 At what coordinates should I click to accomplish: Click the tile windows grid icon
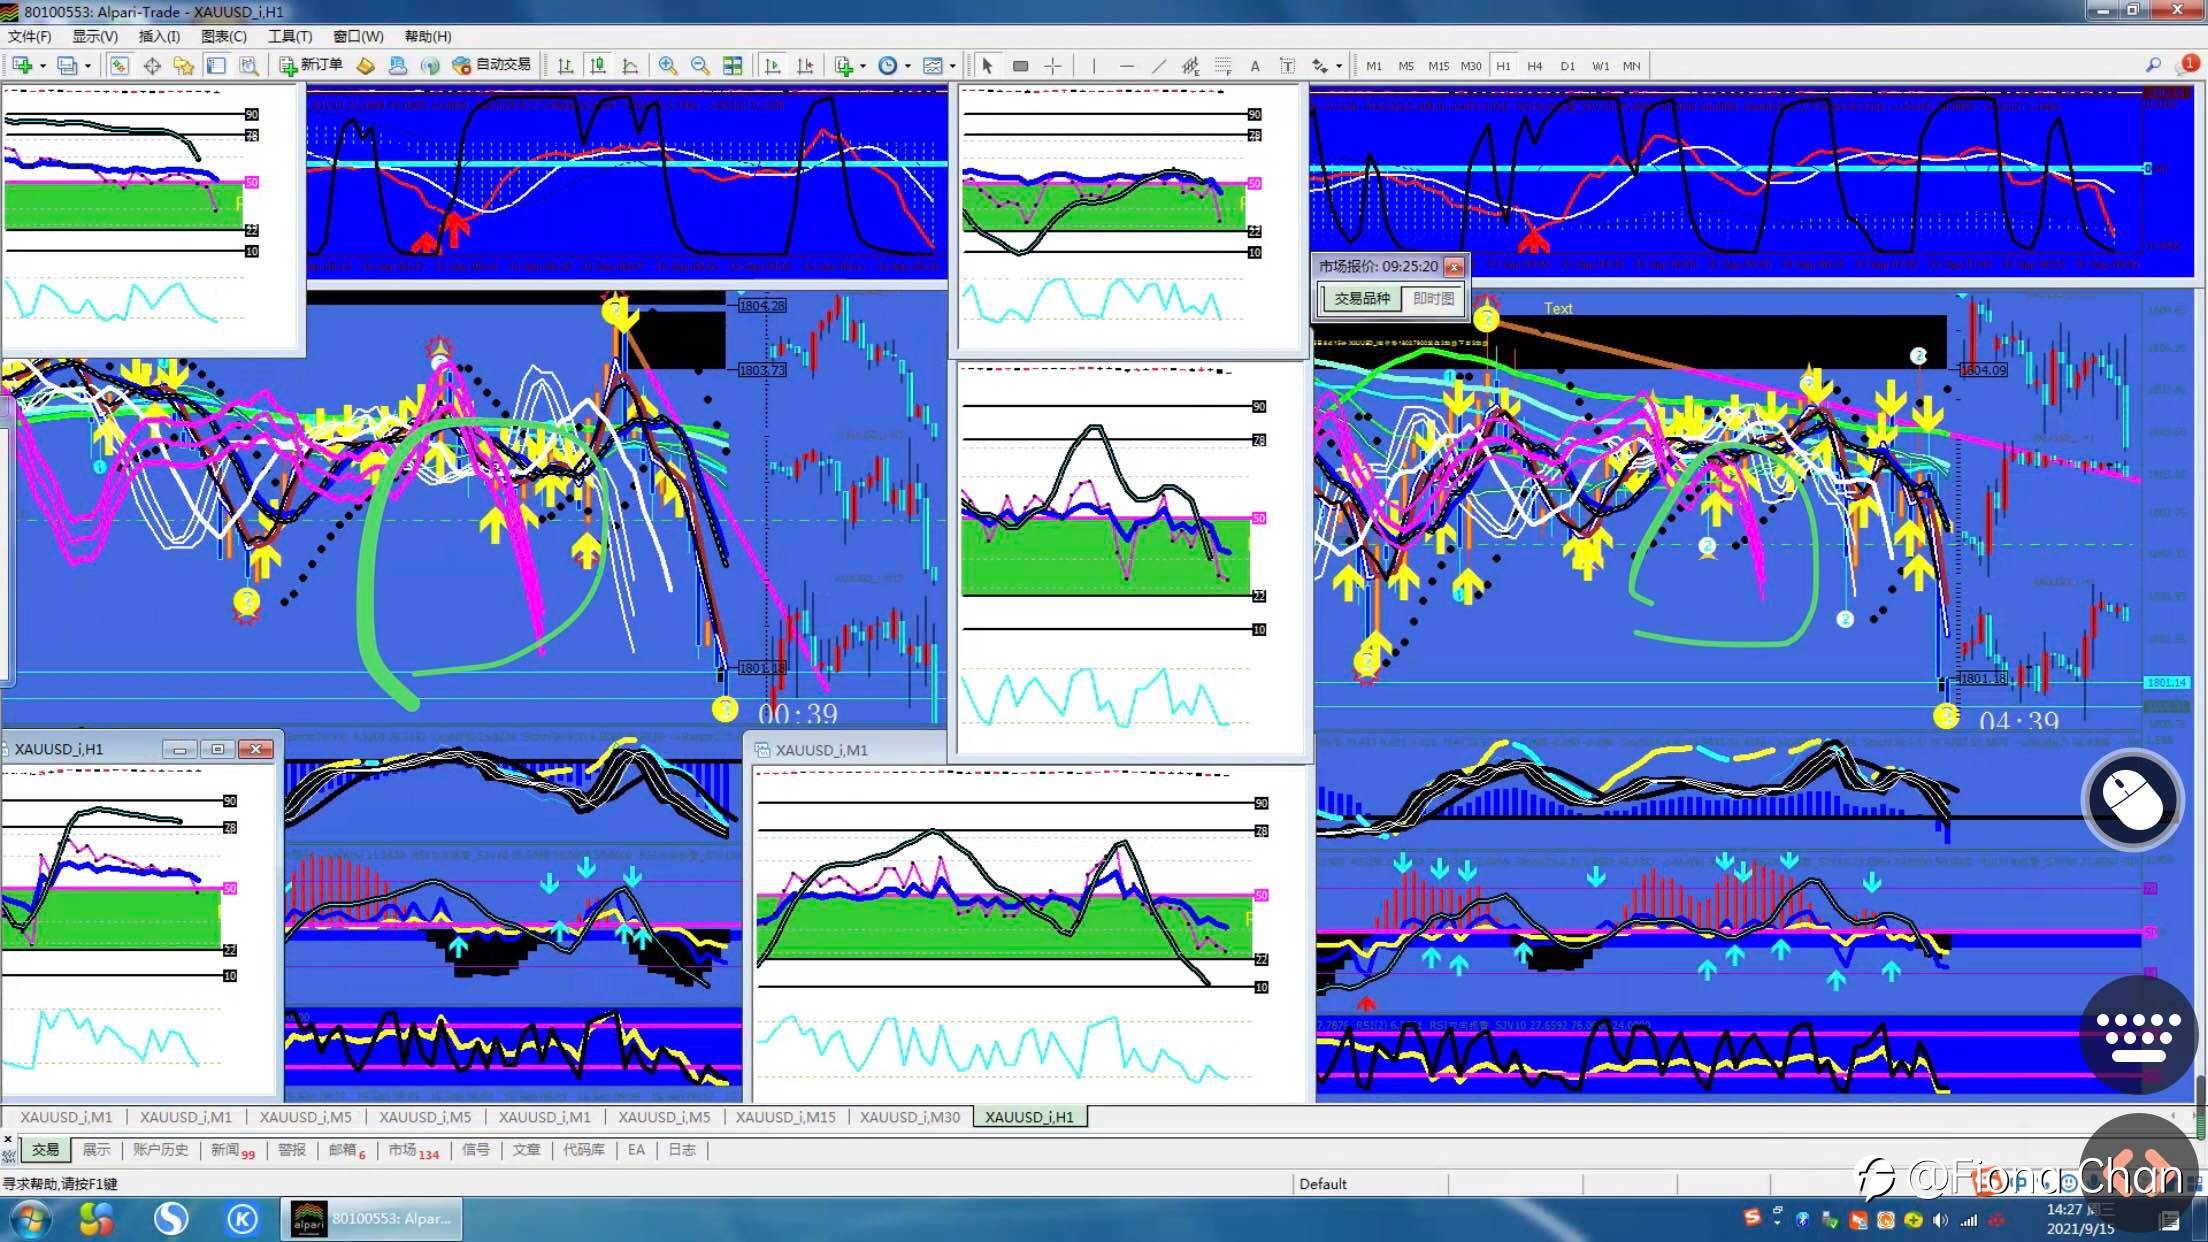[x=733, y=65]
